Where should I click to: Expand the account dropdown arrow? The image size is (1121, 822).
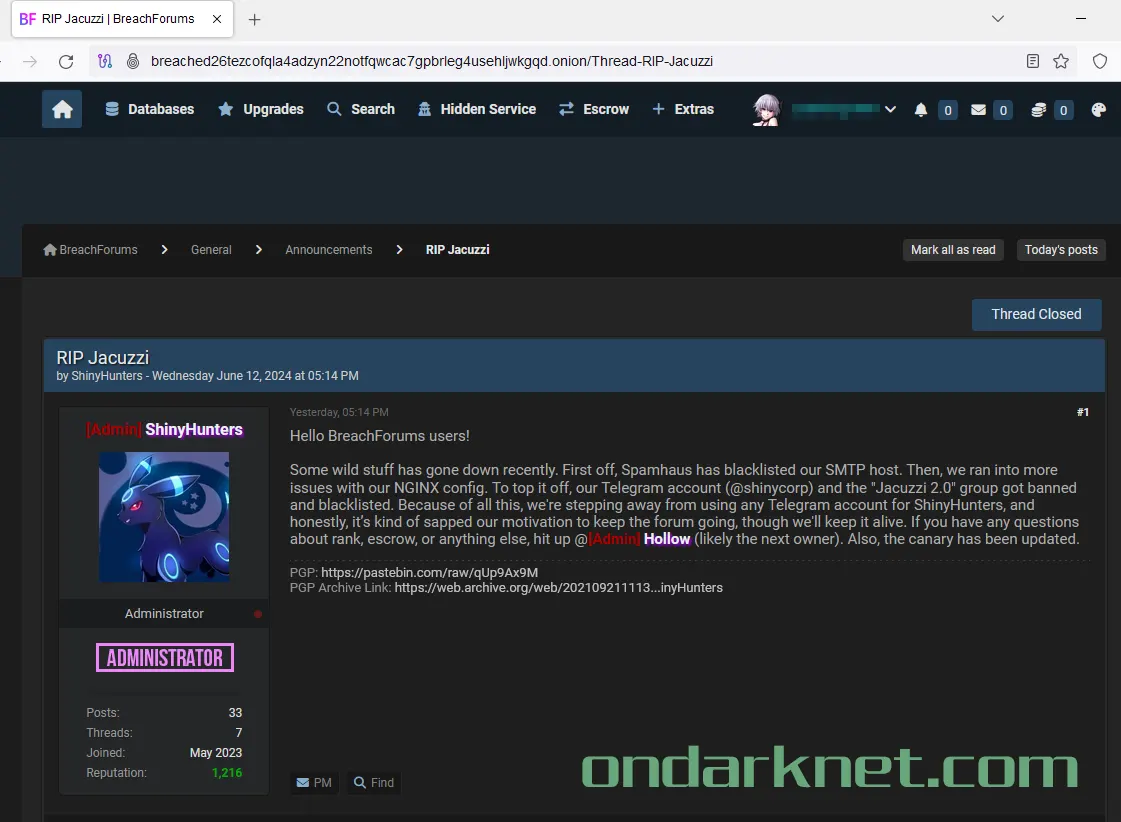890,110
